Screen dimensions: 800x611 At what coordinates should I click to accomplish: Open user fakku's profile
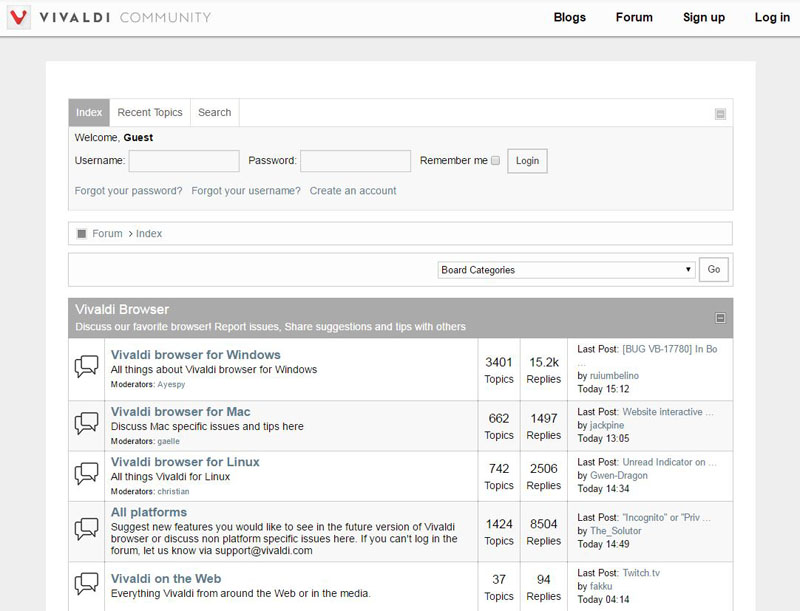(x=601, y=586)
